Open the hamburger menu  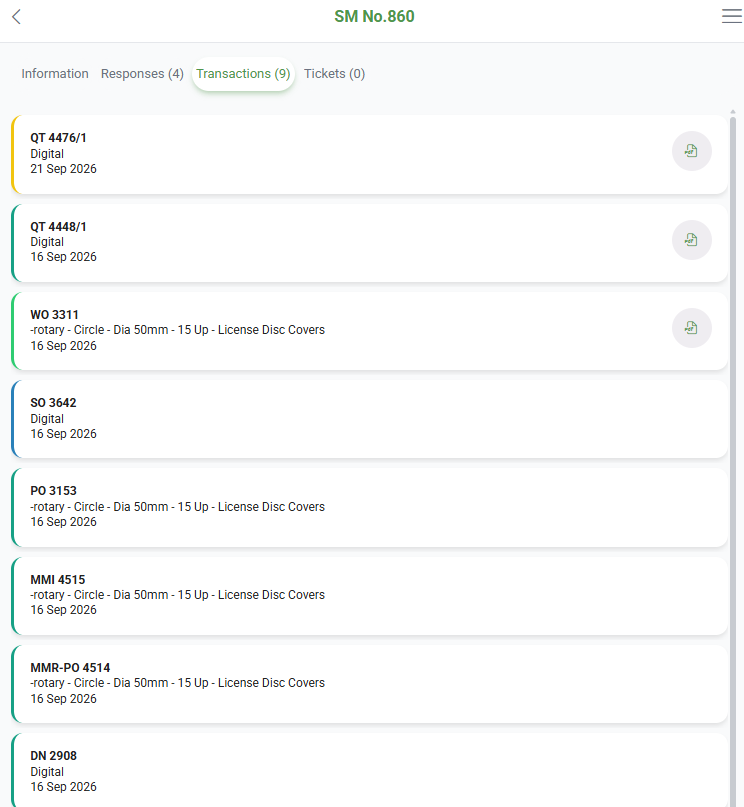(x=731, y=16)
